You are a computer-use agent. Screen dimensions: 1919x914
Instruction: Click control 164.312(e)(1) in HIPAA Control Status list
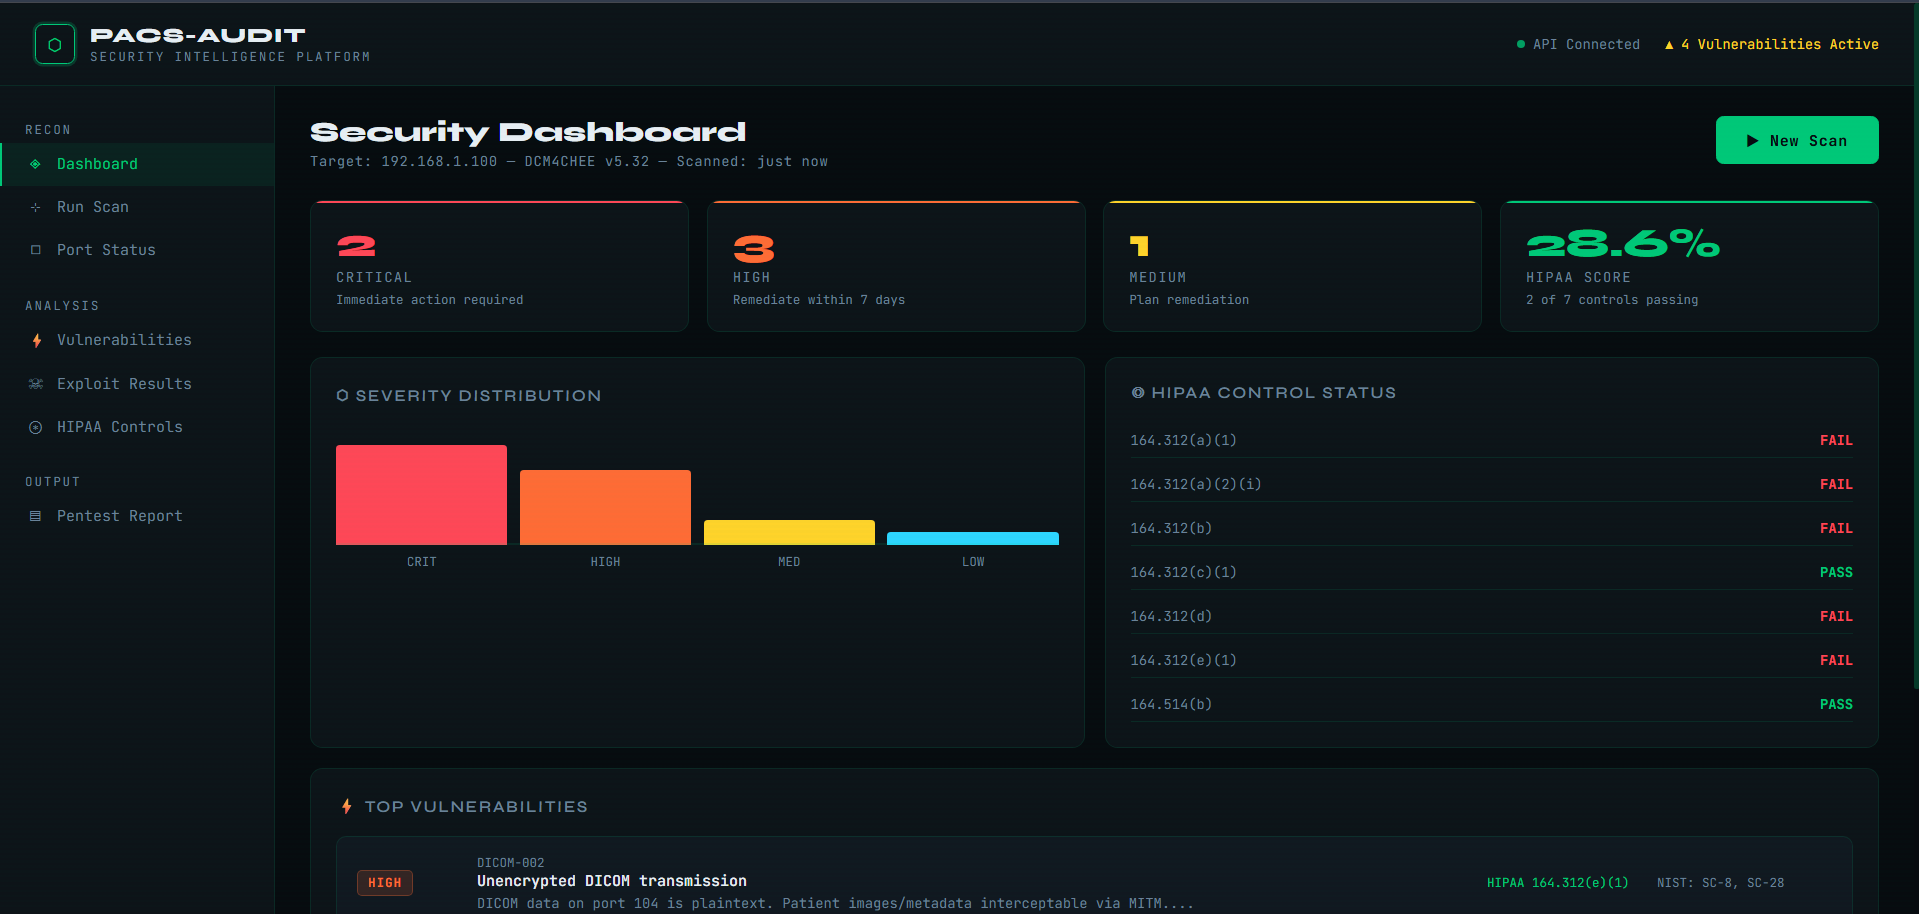(1491, 660)
